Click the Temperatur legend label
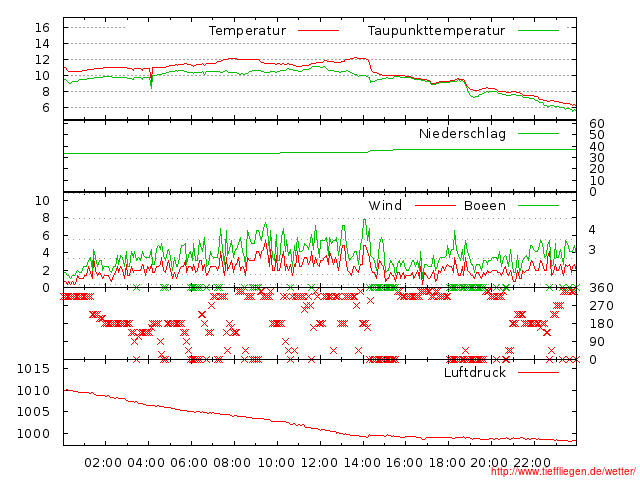The image size is (640, 480). point(247,31)
